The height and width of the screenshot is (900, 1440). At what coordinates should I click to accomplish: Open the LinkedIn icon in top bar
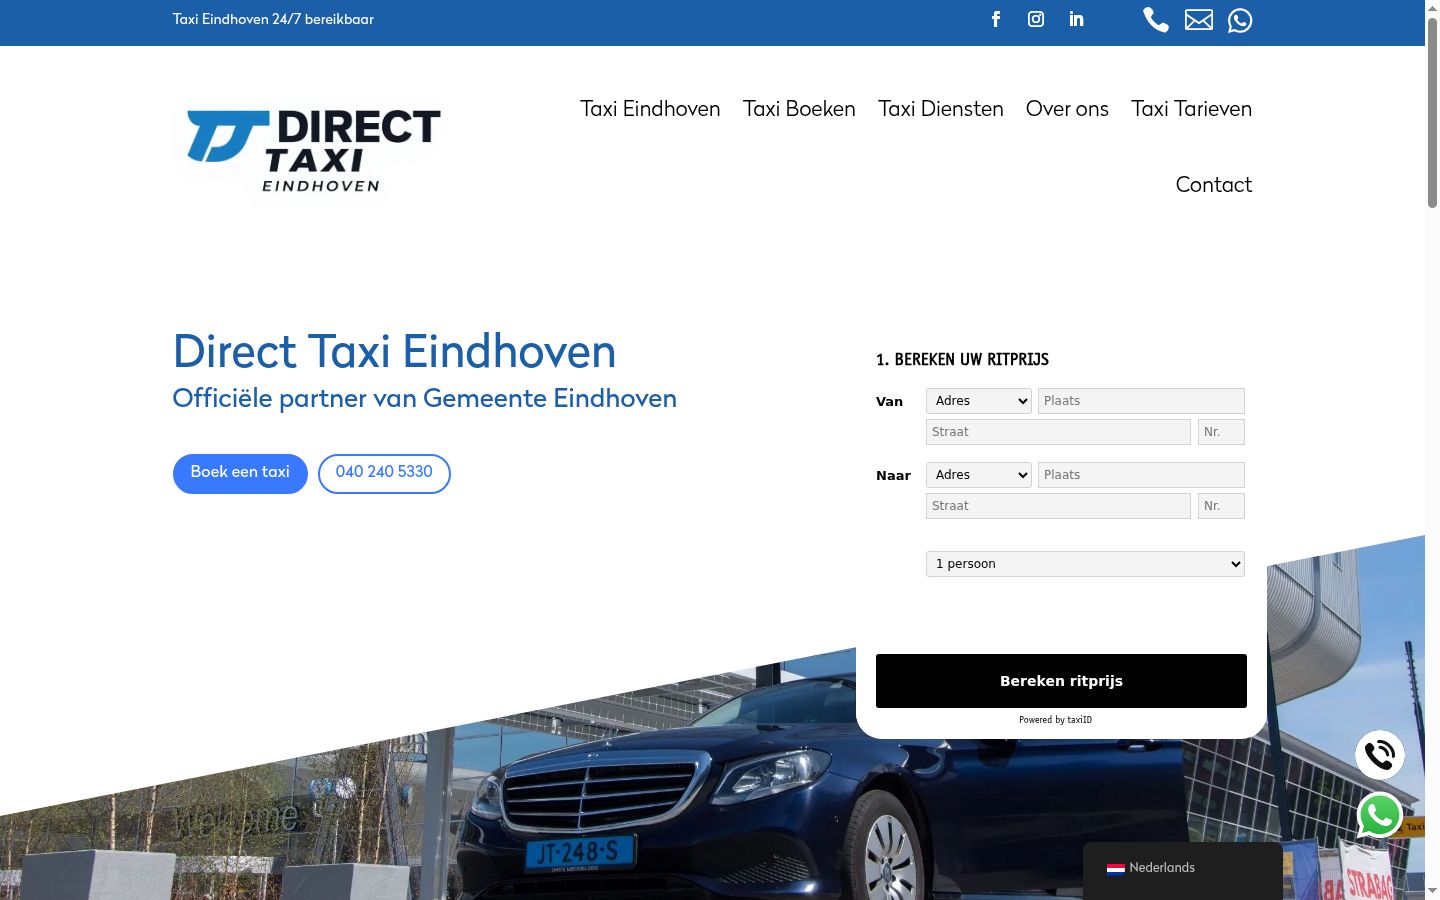(1076, 19)
